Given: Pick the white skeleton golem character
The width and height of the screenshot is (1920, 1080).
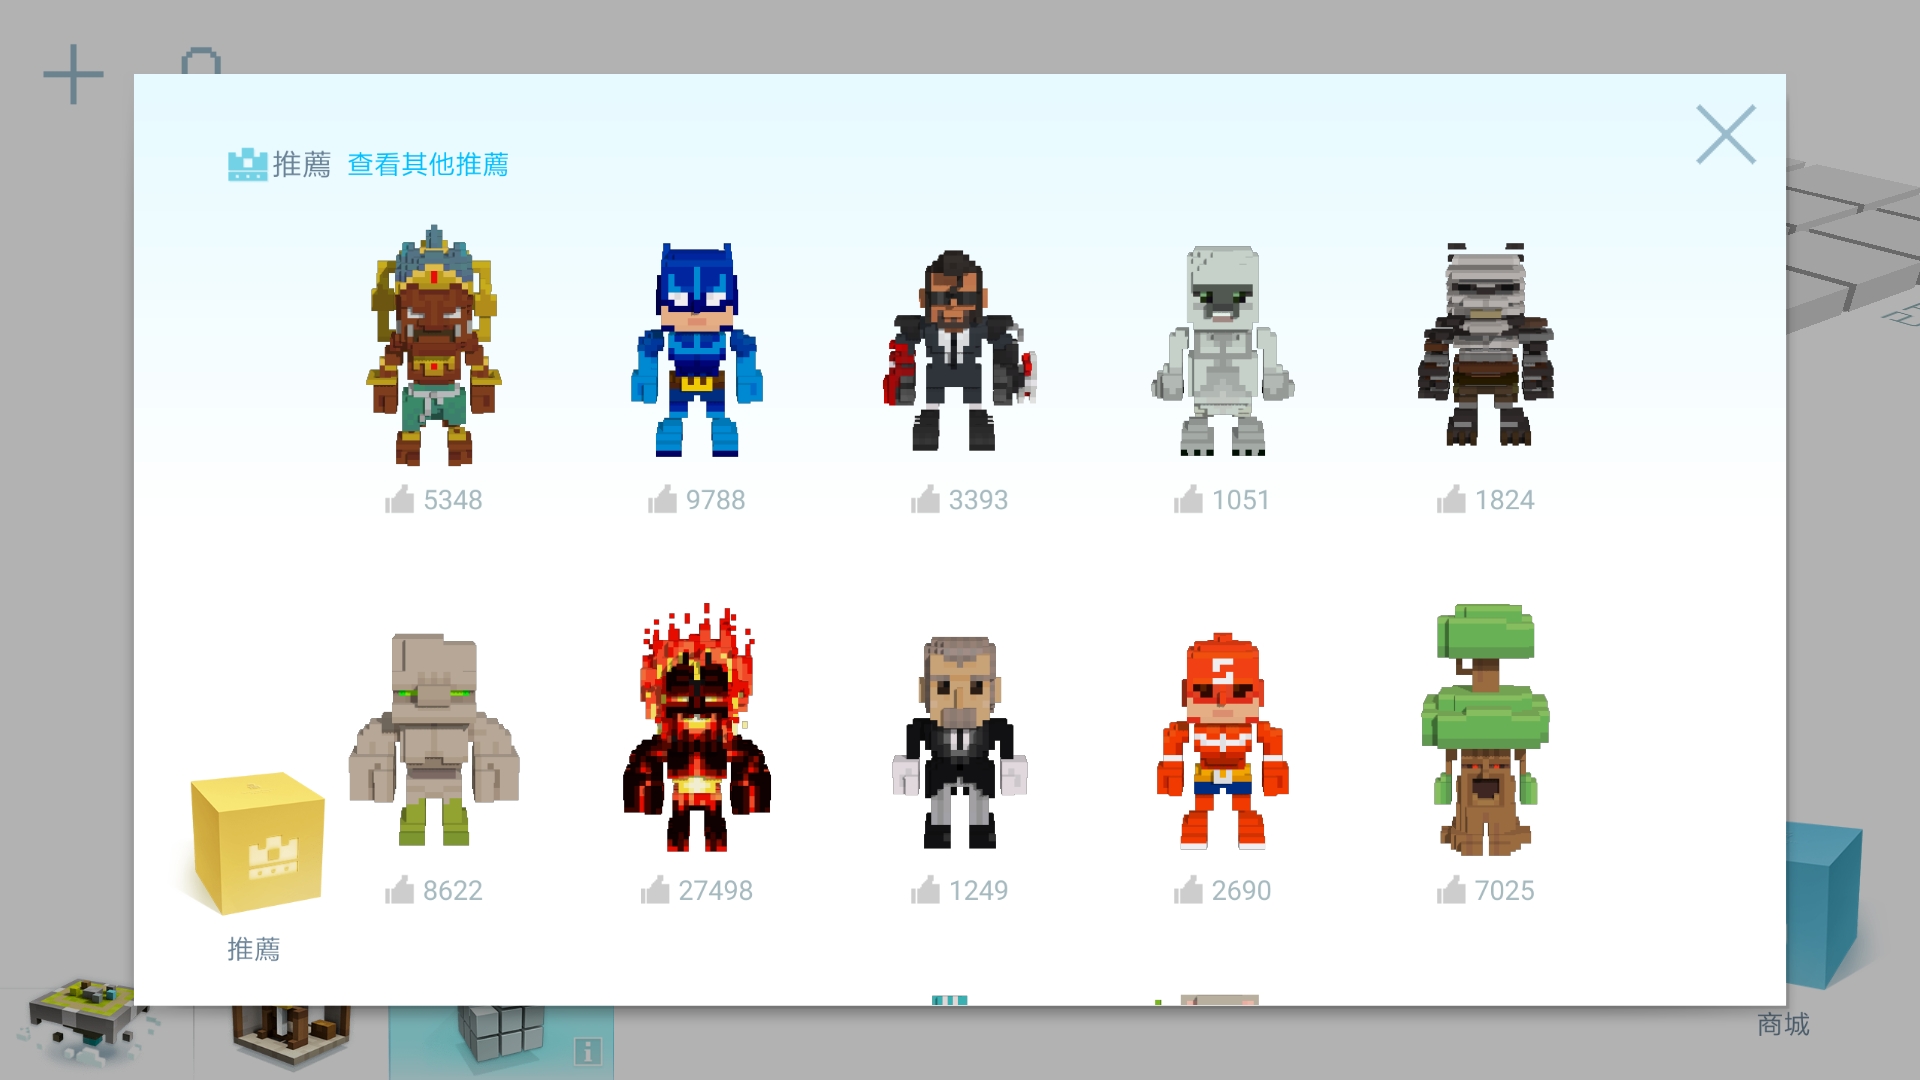Looking at the screenshot, I should coord(1222,350).
